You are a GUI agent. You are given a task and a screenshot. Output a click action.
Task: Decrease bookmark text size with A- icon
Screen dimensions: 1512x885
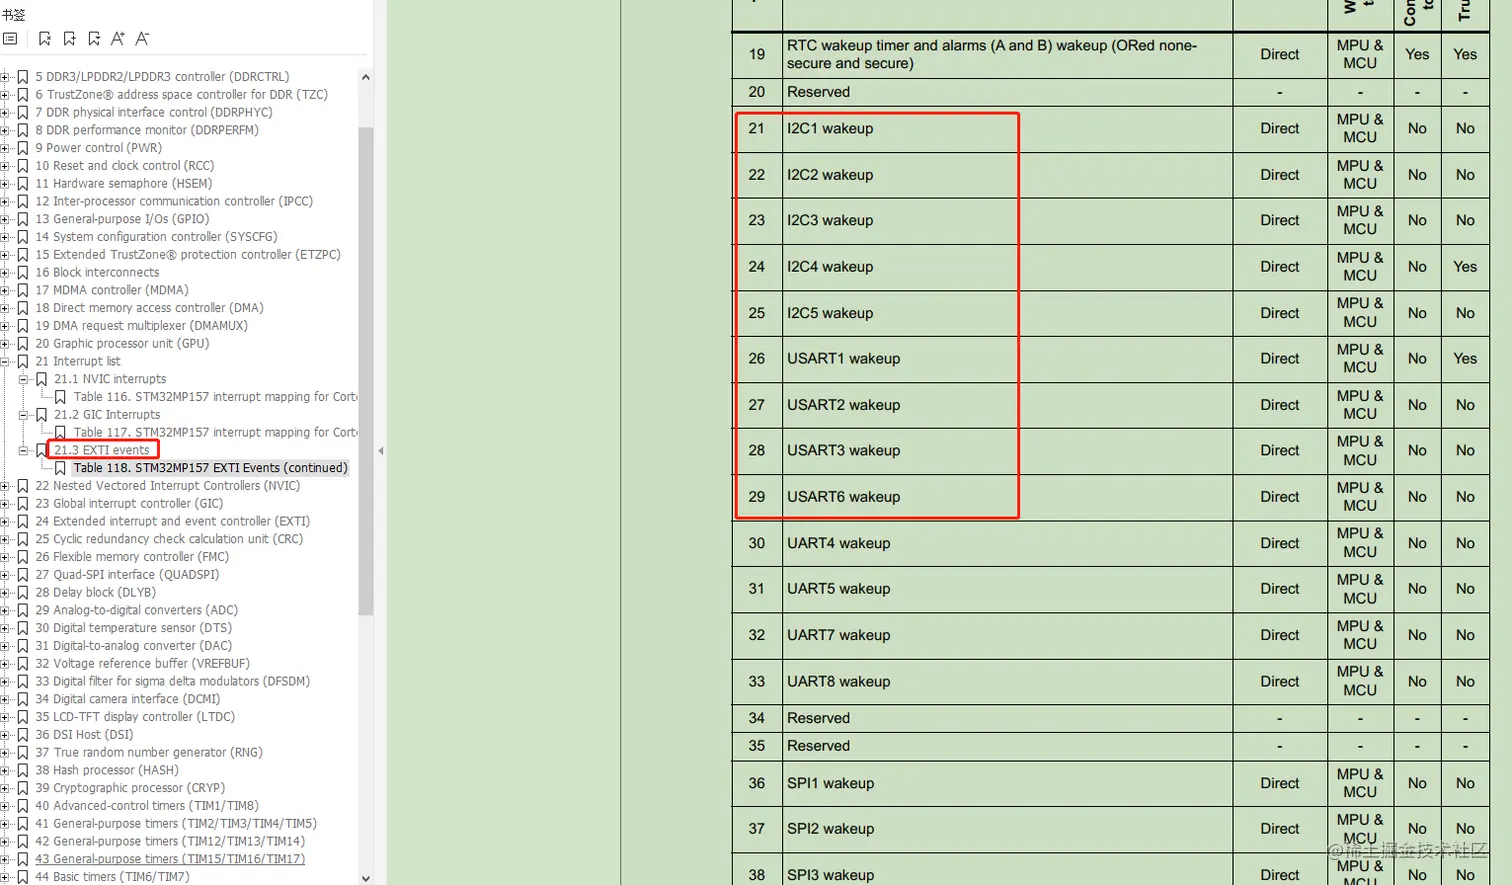(142, 39)
